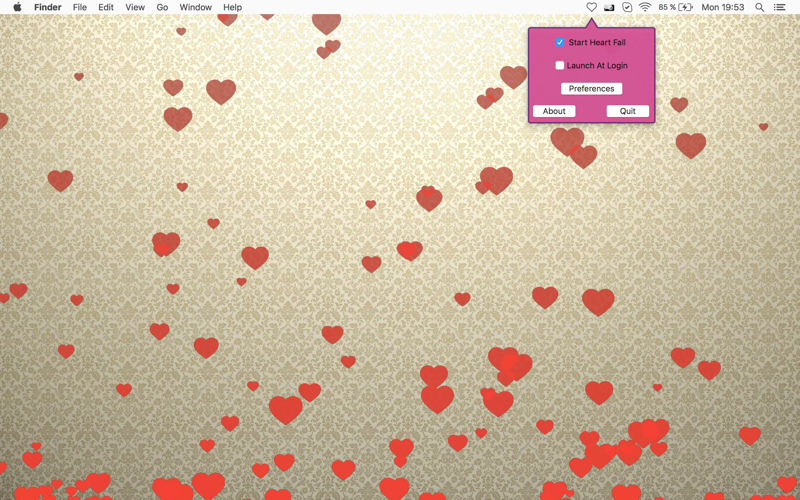Screen dimensions: 800x500
Task: Click the display status icon beside heart
Action: click(609, 8)
